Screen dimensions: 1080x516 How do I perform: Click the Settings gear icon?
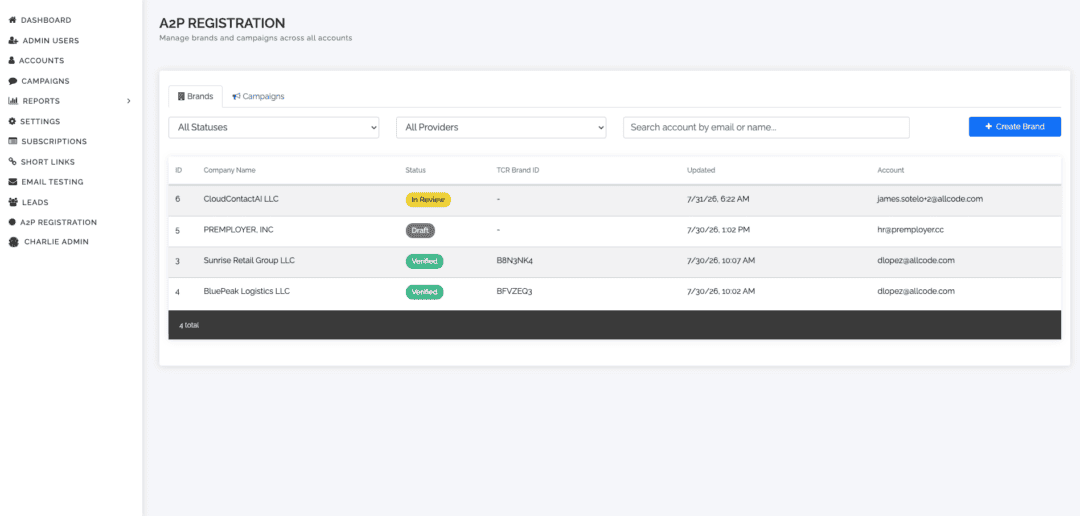(12, 121)
